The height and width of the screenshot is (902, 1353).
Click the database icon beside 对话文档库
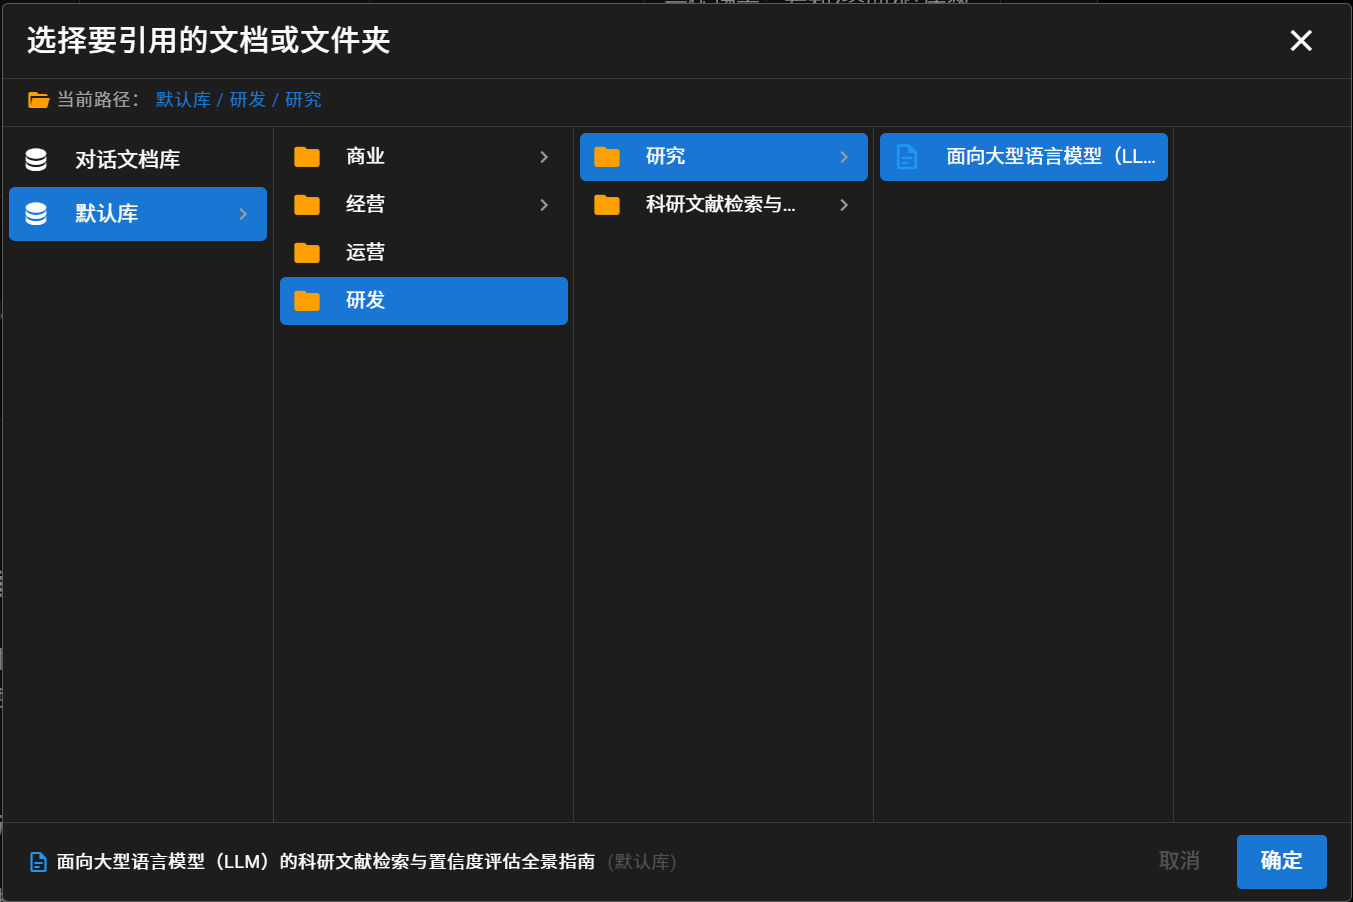pyautogui.click(x=36, y=158)
